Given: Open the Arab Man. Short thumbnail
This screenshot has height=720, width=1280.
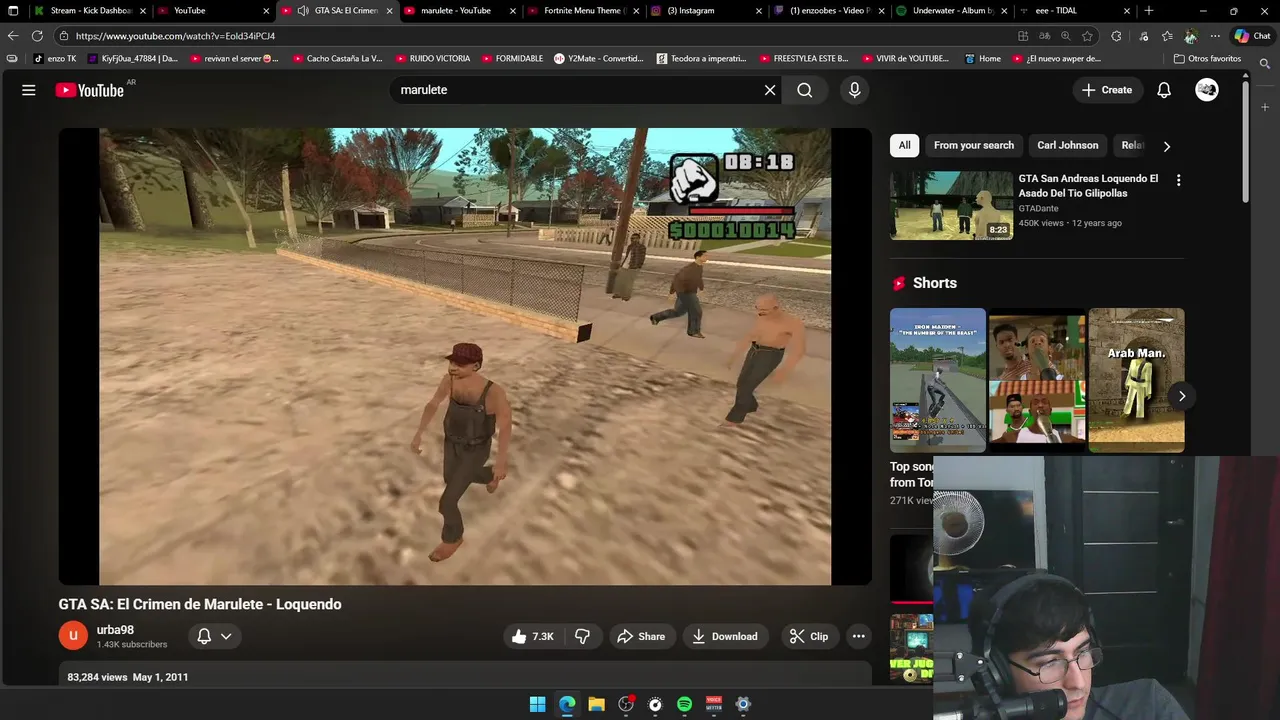Looking at the screenshot, I should pyautogui.click(x=1136, y=380).
